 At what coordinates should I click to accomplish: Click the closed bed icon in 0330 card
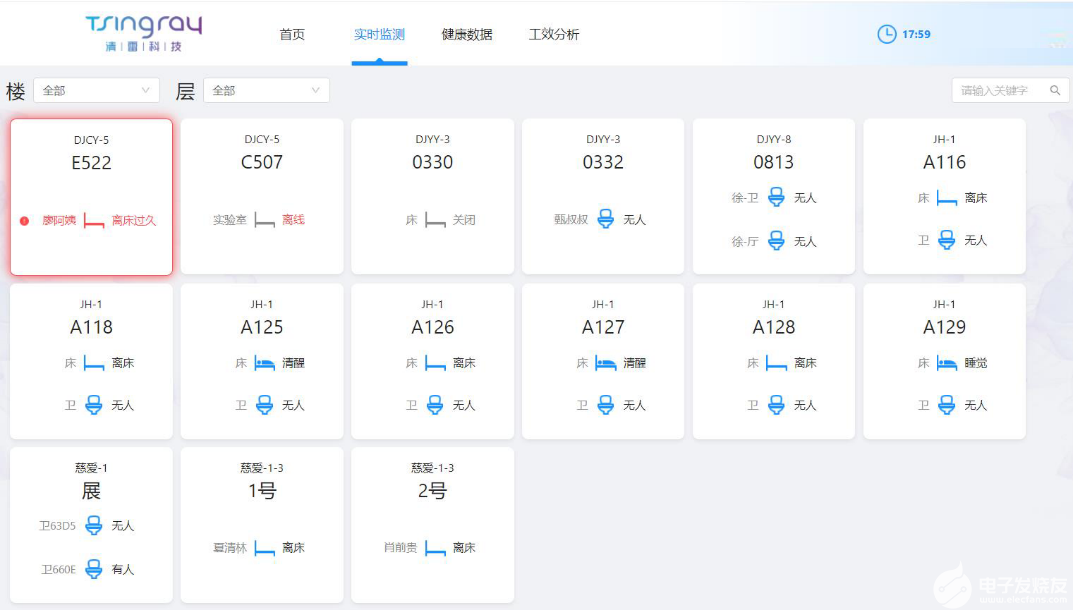pos(435,220)
